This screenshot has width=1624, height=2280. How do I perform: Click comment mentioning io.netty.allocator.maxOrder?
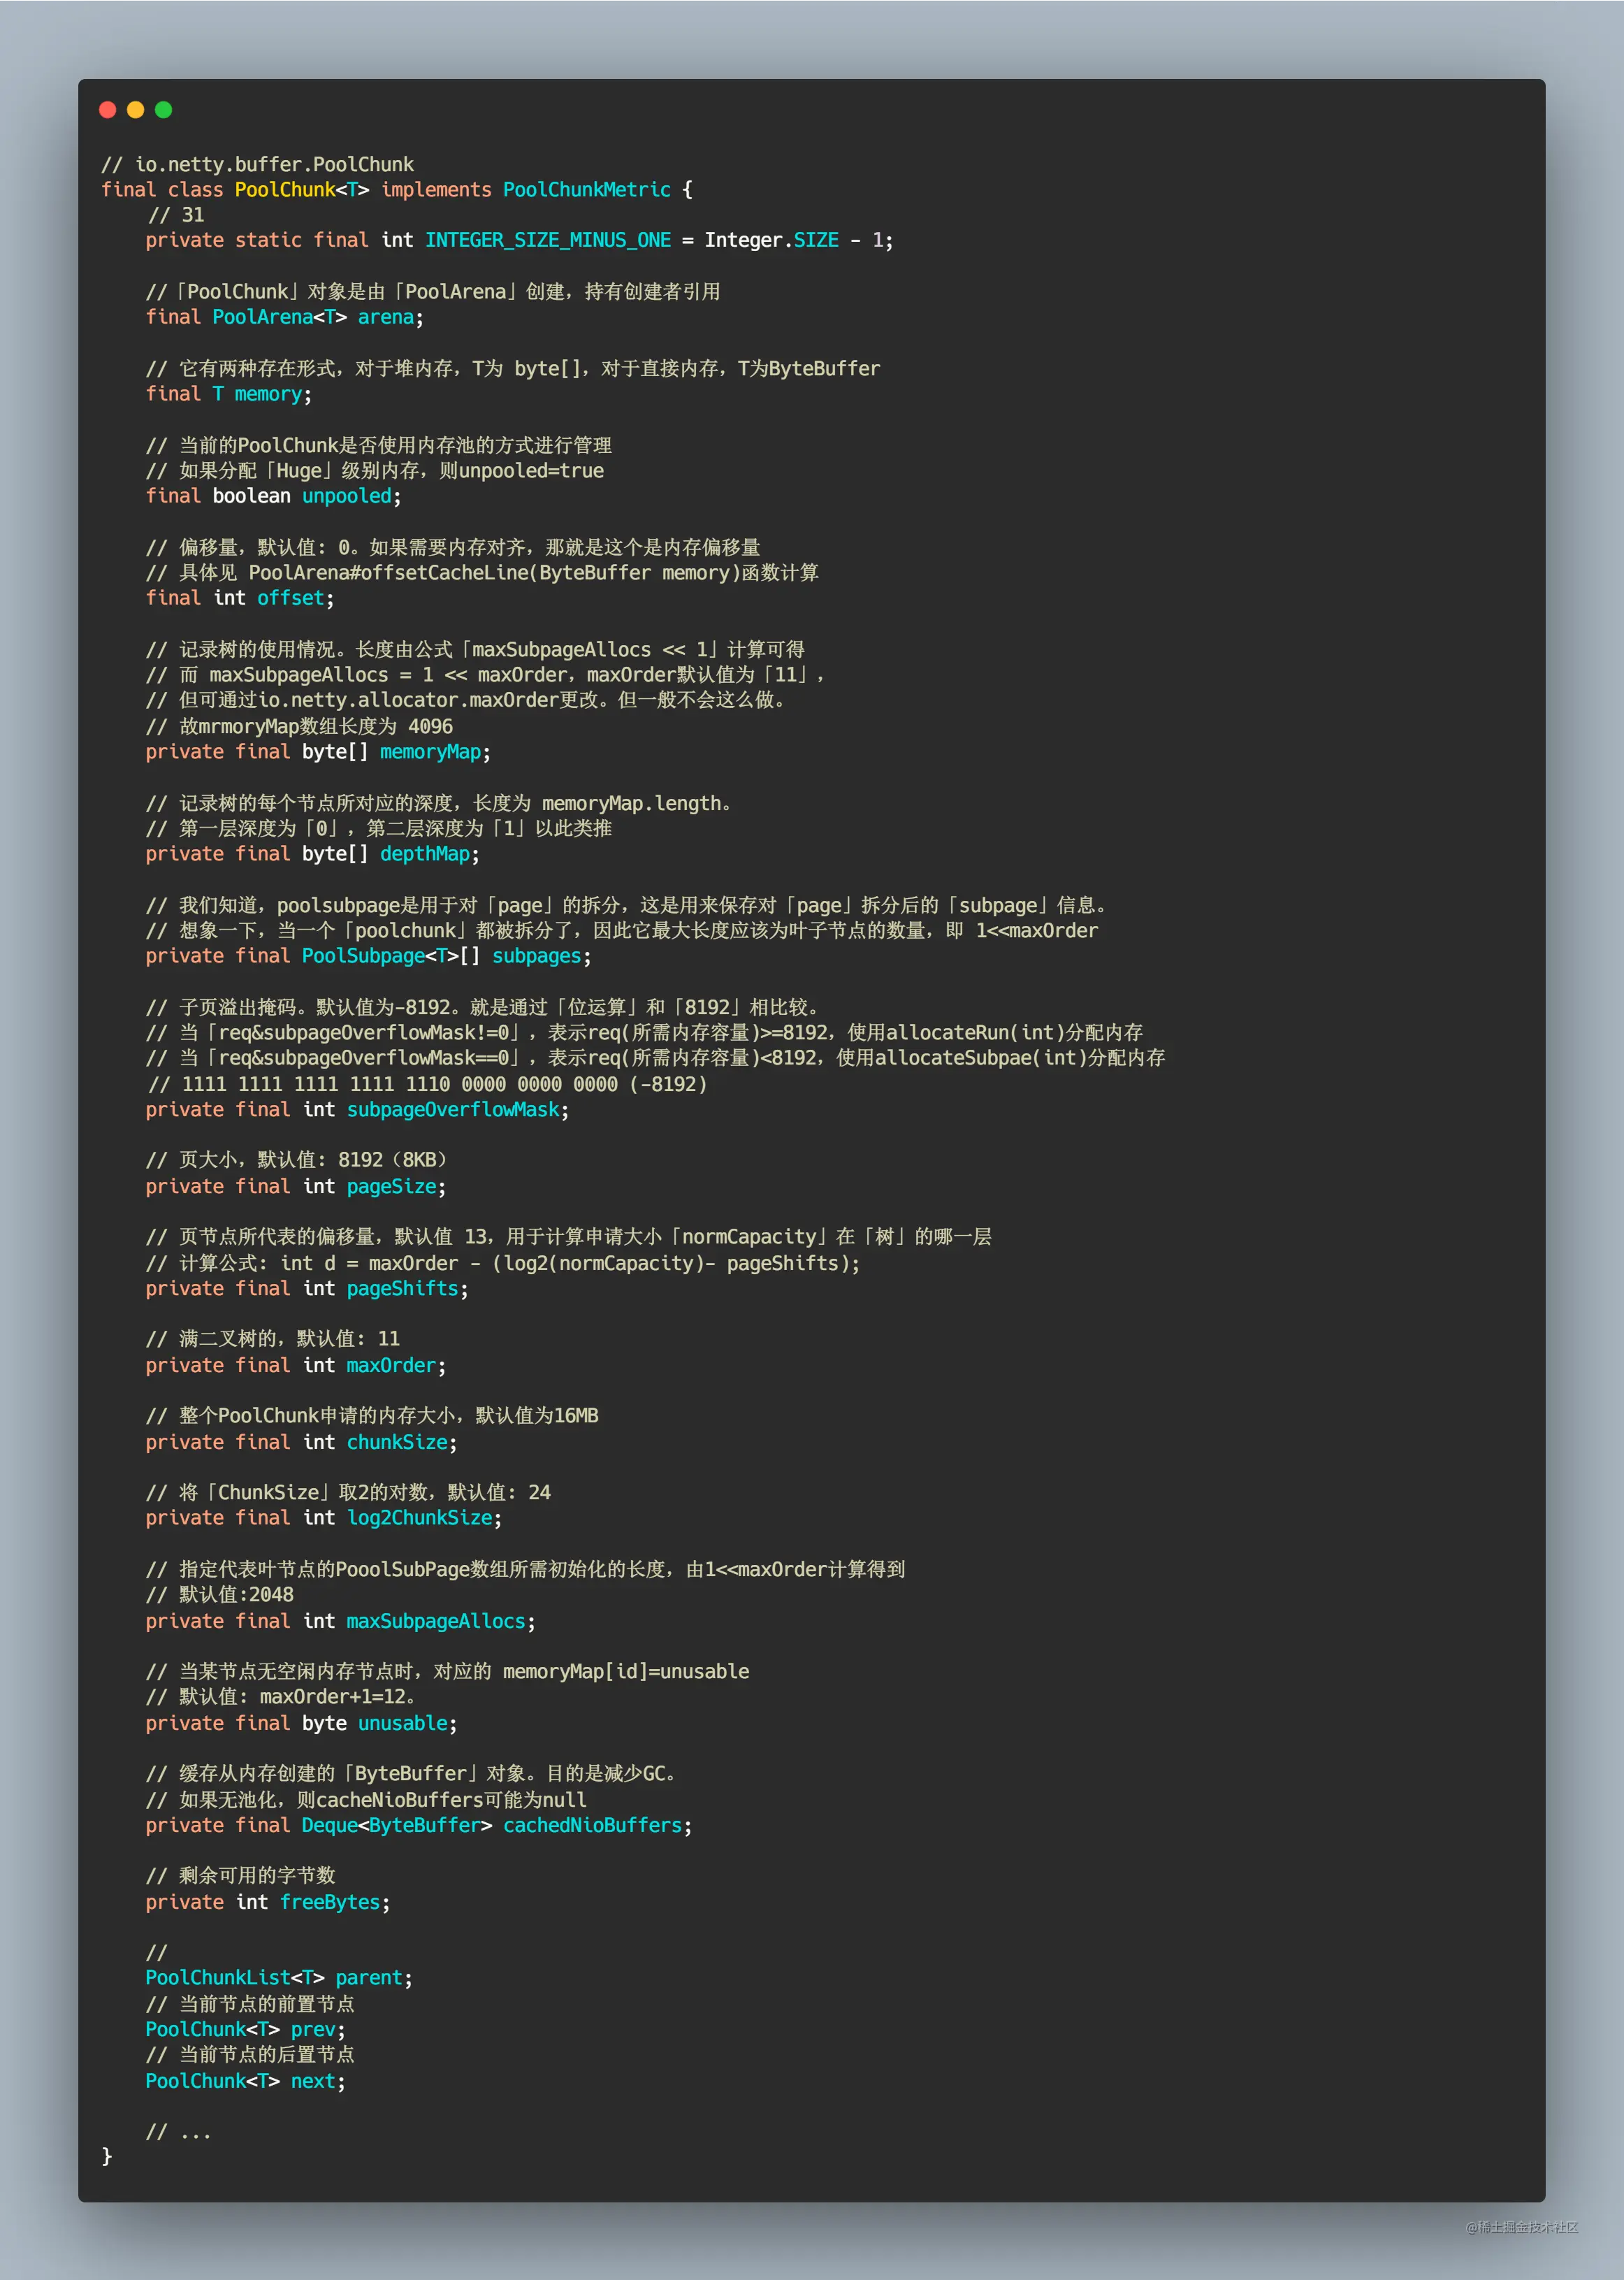point(467,700)
